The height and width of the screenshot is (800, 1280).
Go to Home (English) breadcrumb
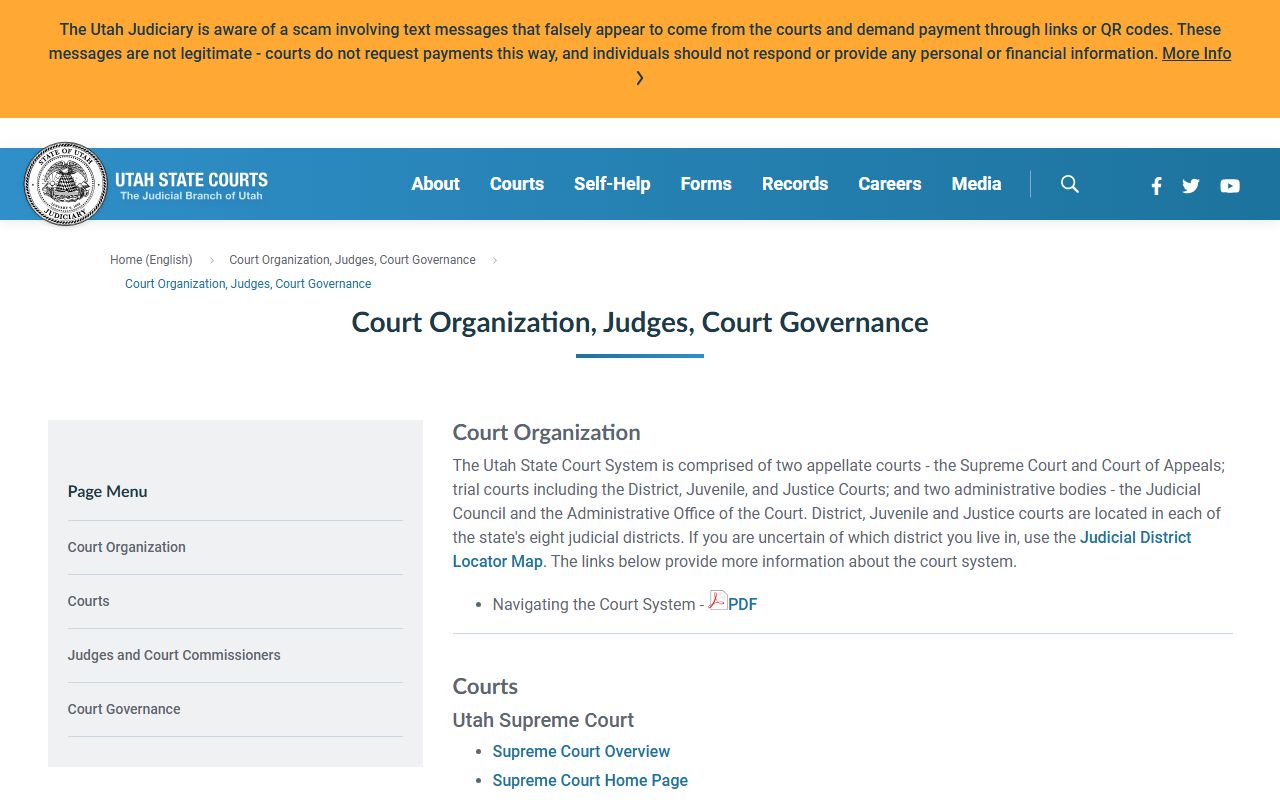point(151,260)
